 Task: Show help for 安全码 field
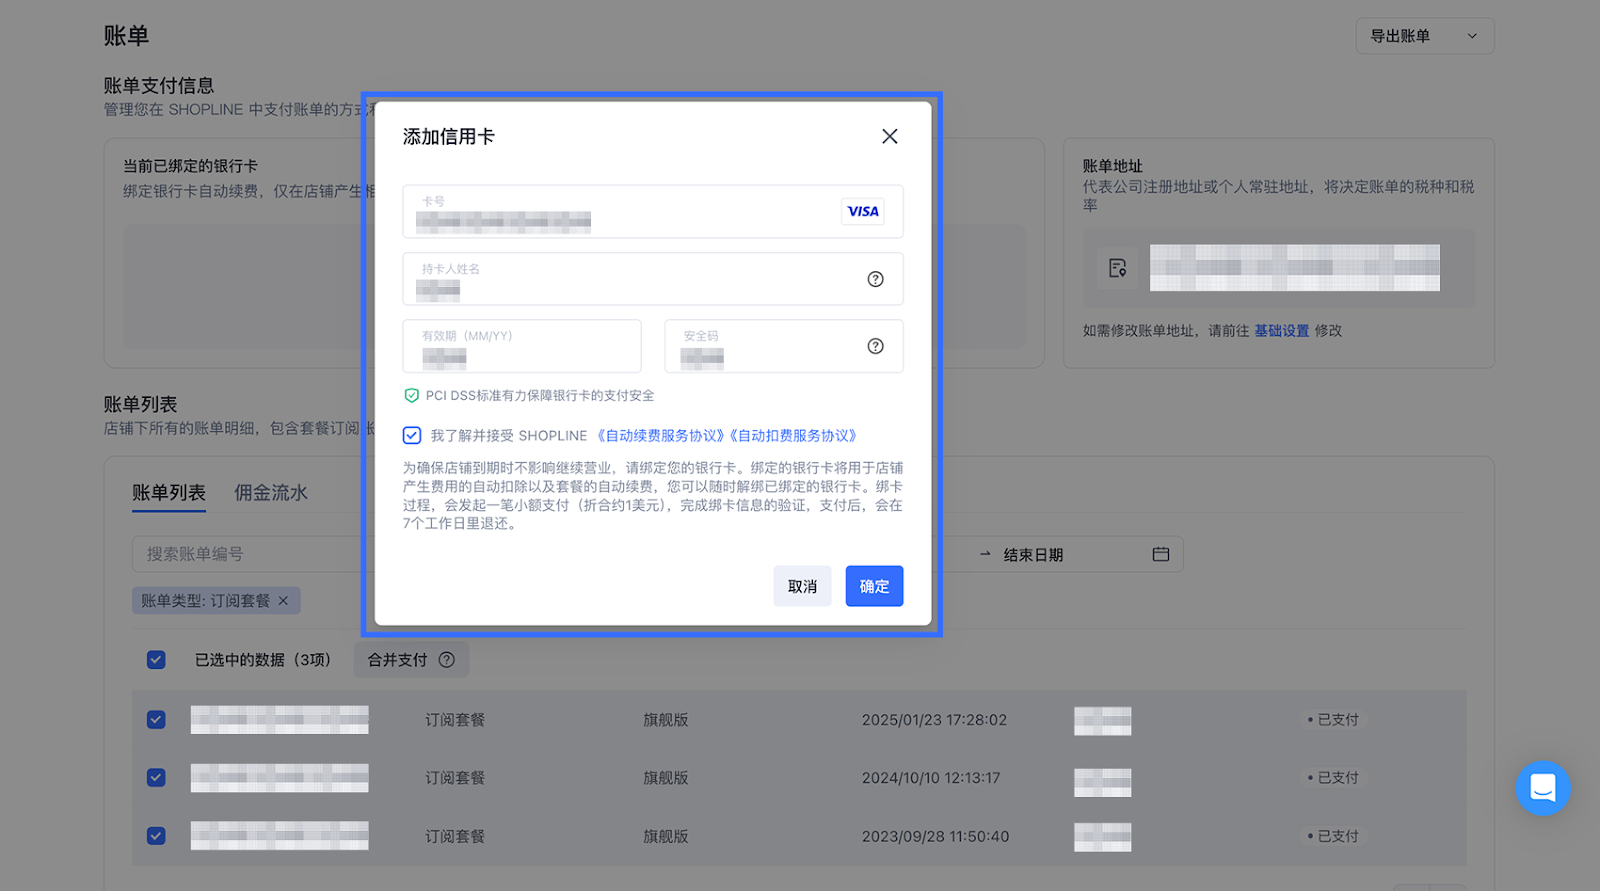tap(875, 346)
